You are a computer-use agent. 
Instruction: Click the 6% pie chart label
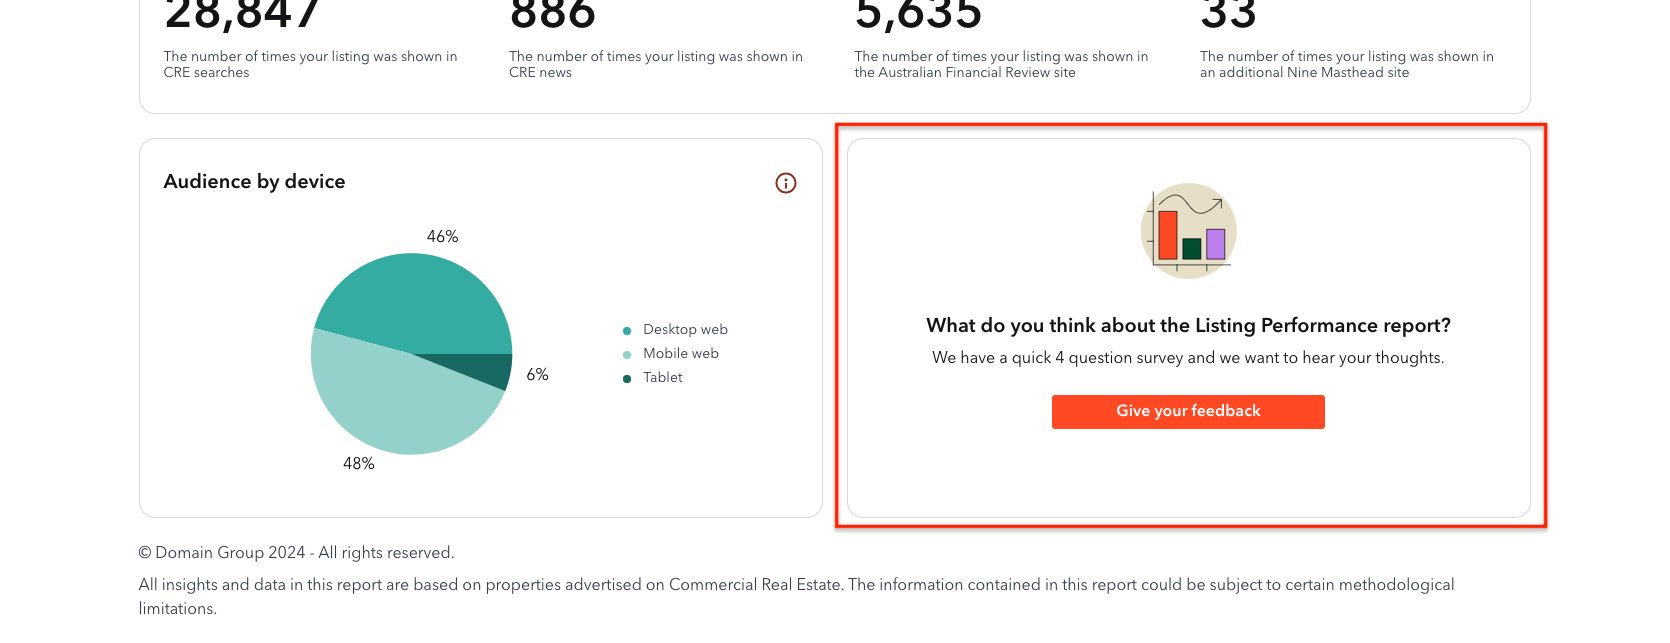pos(538,375)
